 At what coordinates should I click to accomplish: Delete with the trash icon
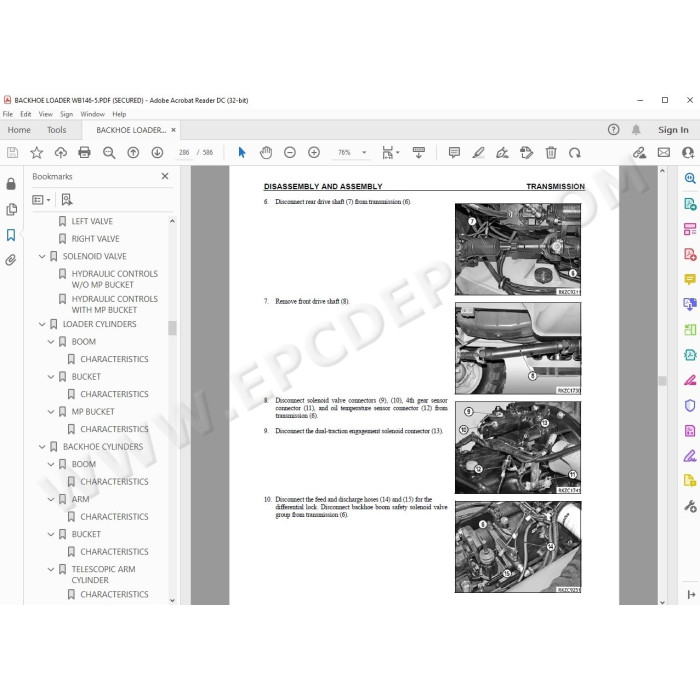tap(551, 153)
